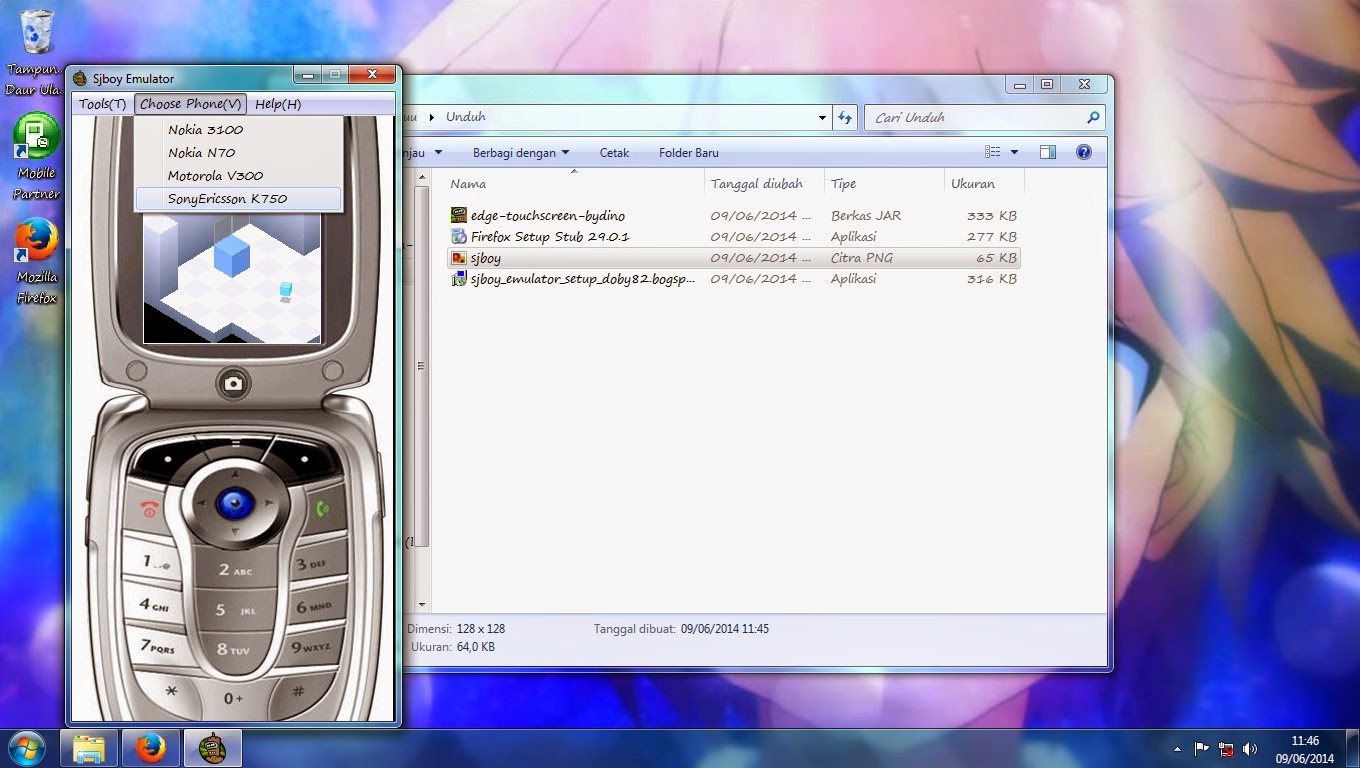This screenshot has height=768, width=1360.
Task: Tap the 8 TUV key on the keypad
Action: click(x=234, y=650)
